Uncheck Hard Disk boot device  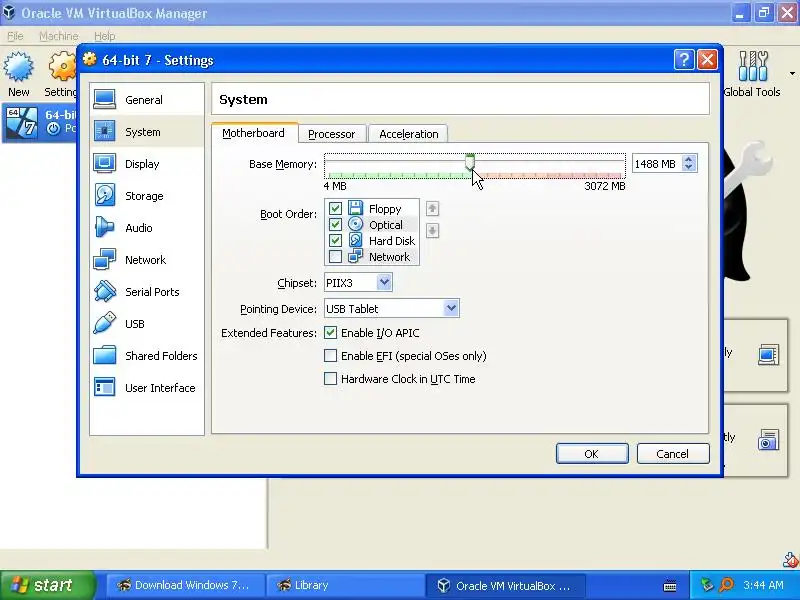(335, 240)
